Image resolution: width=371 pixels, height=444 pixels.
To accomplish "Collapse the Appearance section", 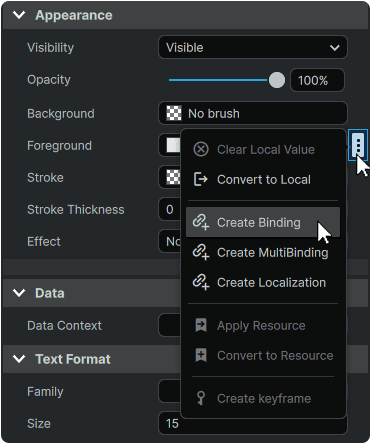I will [x=19, y=15].
